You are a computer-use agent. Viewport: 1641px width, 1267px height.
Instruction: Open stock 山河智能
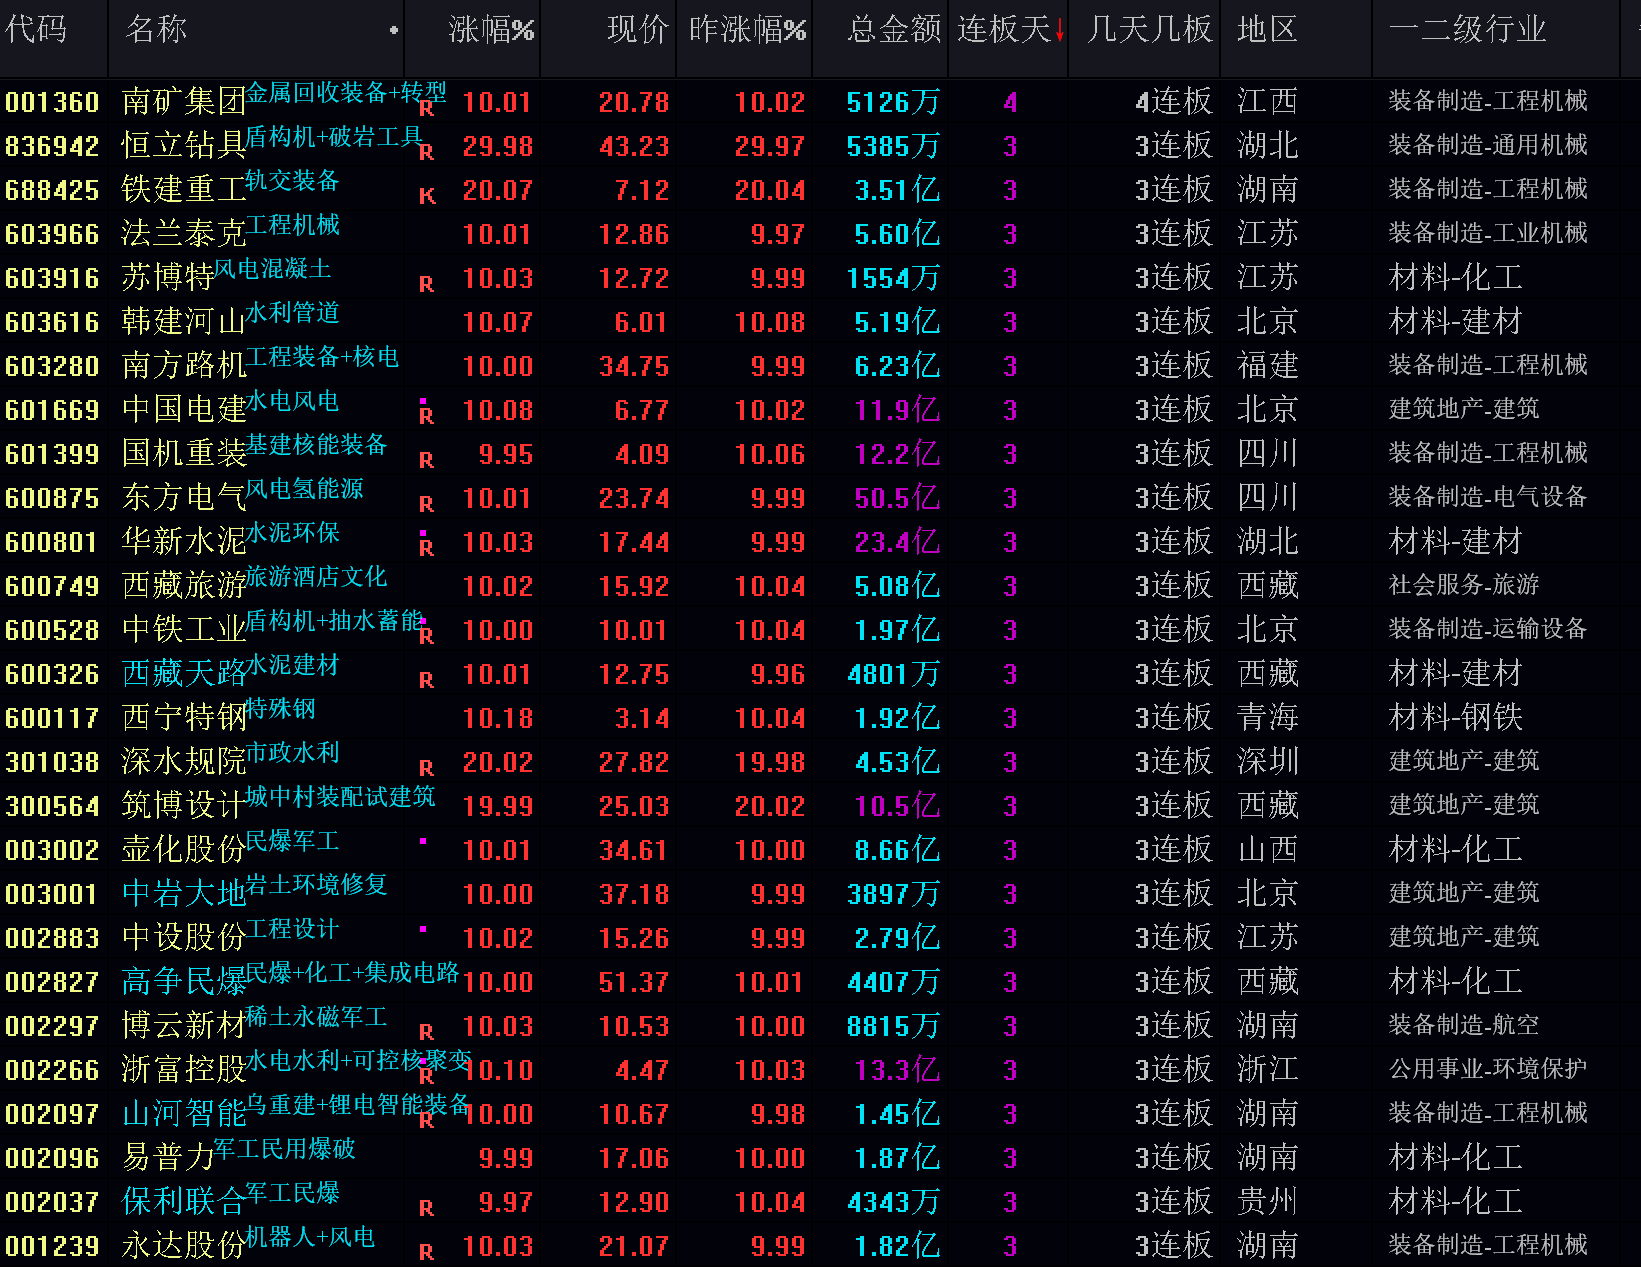[184, 1114]
